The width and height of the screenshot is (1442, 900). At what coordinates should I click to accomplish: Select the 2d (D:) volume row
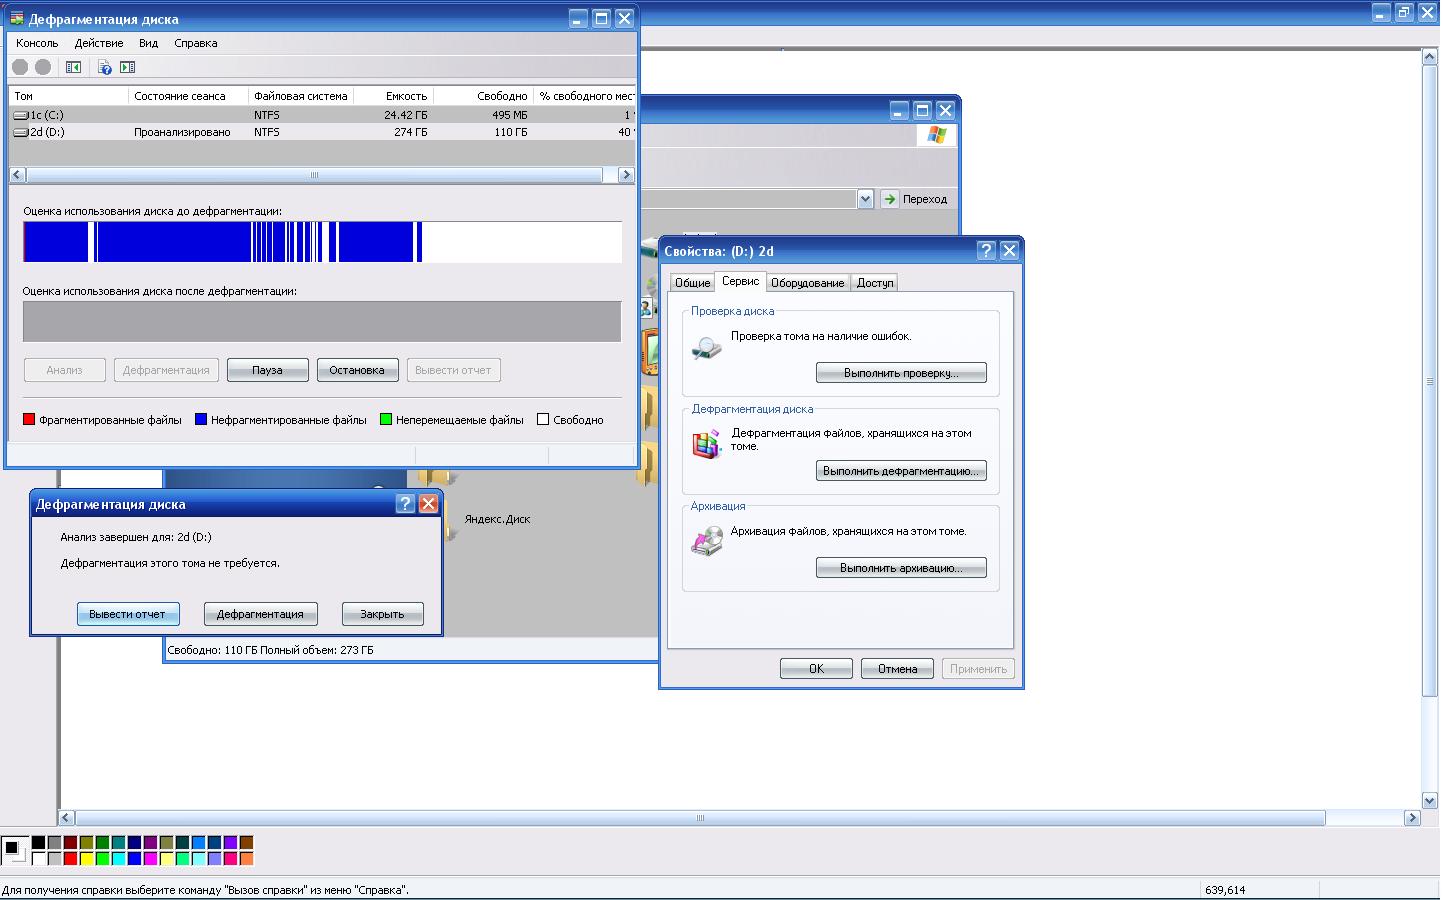click(322, 132)
